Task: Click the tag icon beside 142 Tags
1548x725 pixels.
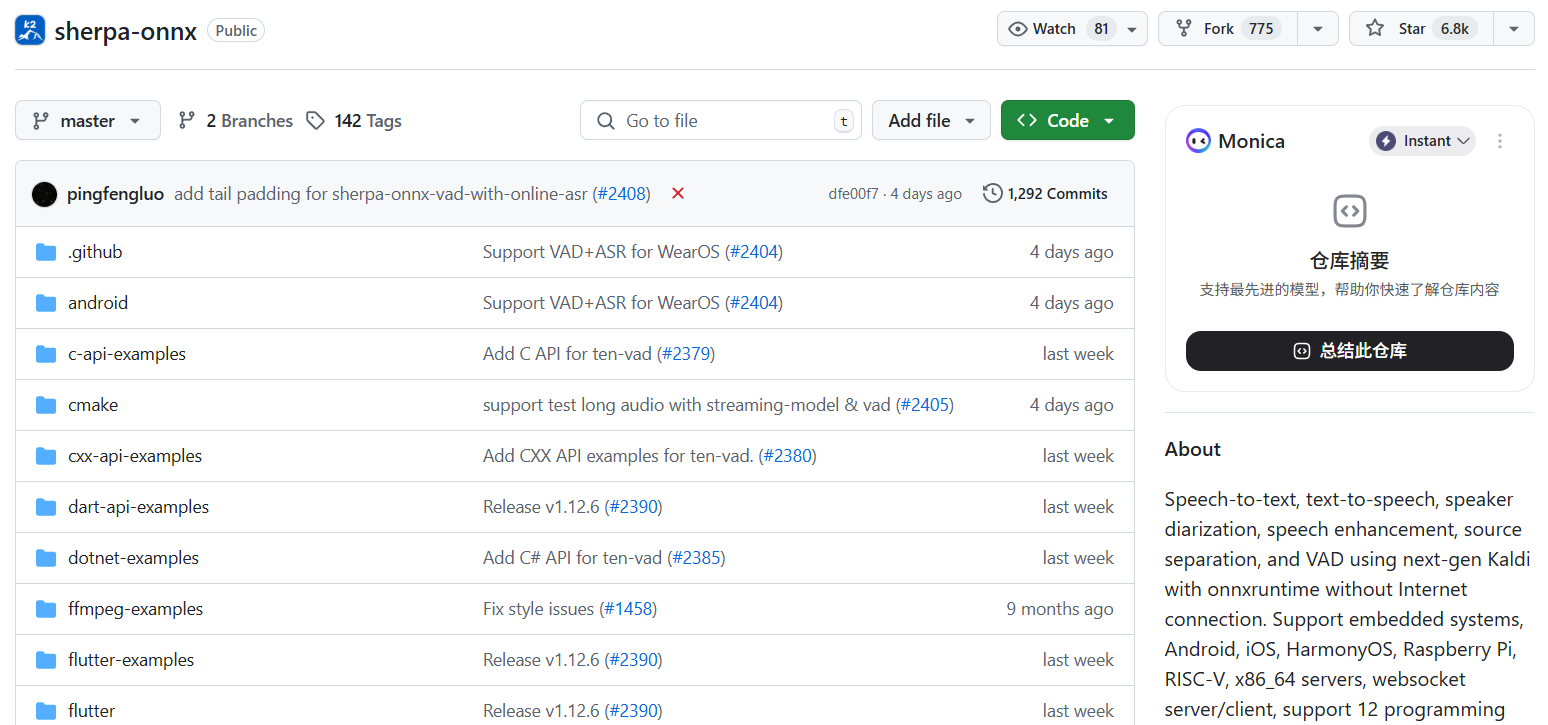Action: point(316,120)
